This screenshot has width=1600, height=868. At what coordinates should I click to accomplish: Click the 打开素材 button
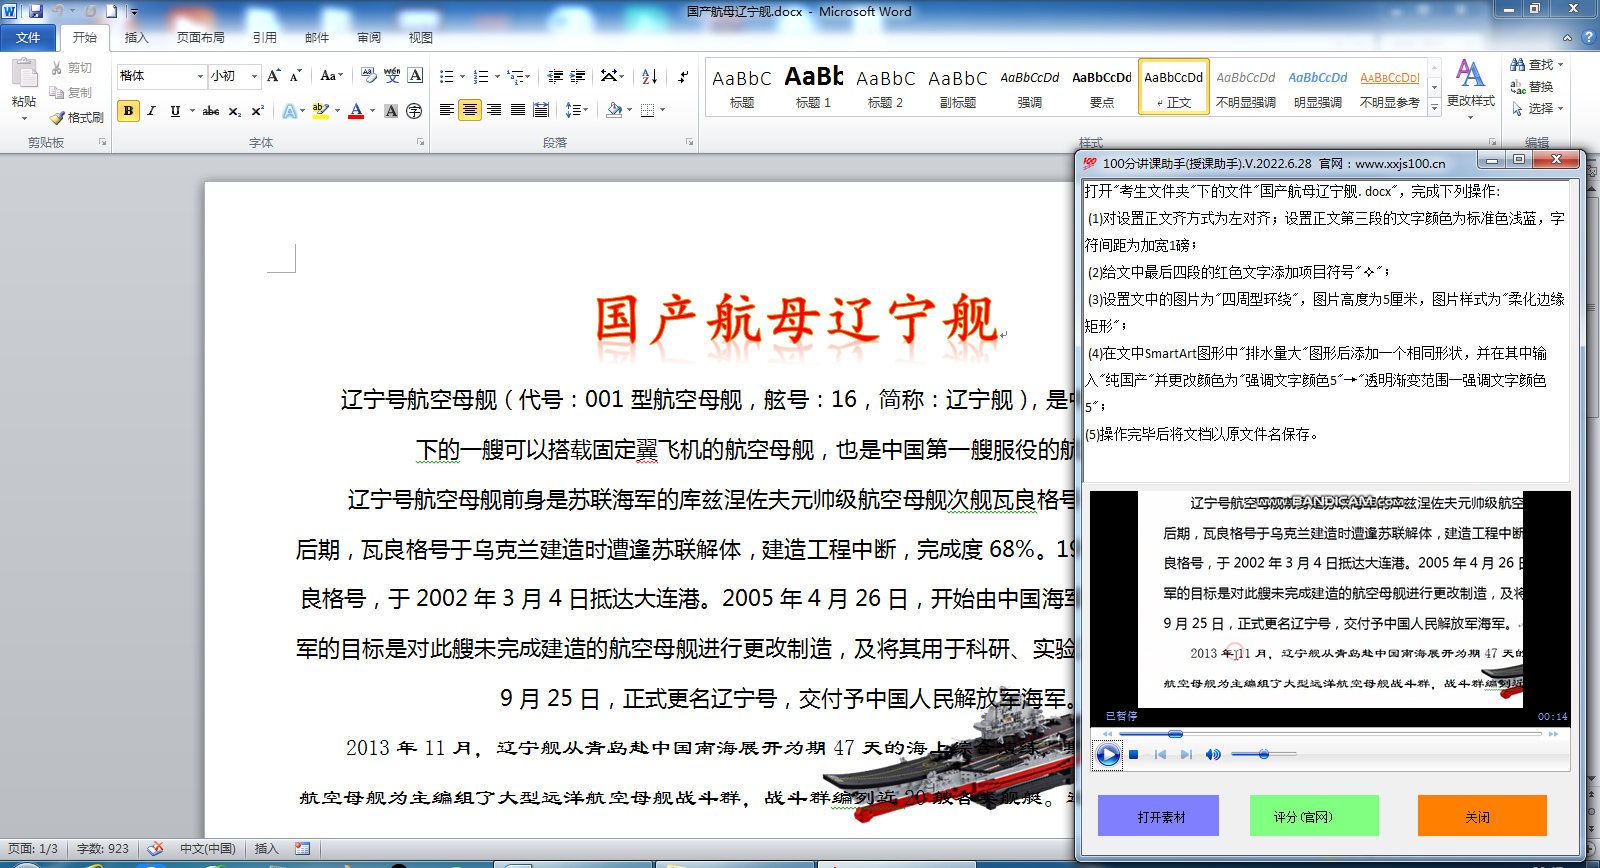click(1158, 816)
